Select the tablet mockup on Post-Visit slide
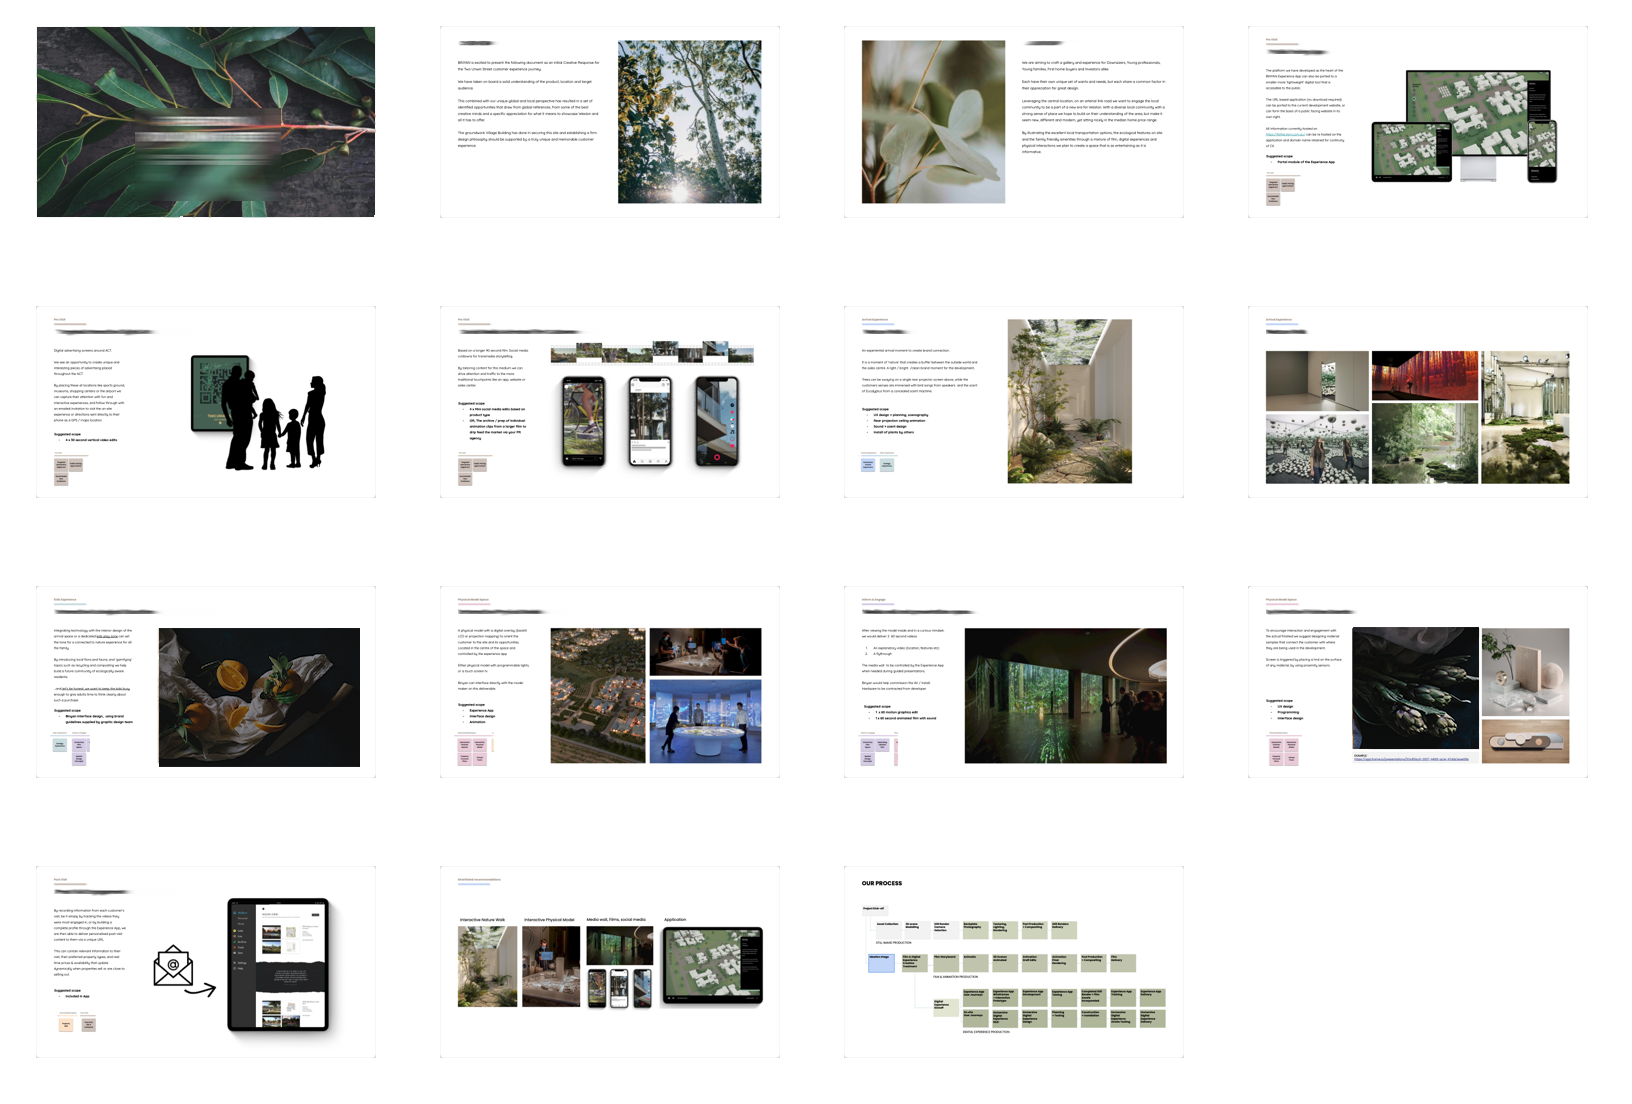The width and height of the screenshot is (1632, 1104). click(x=278, y=965)
